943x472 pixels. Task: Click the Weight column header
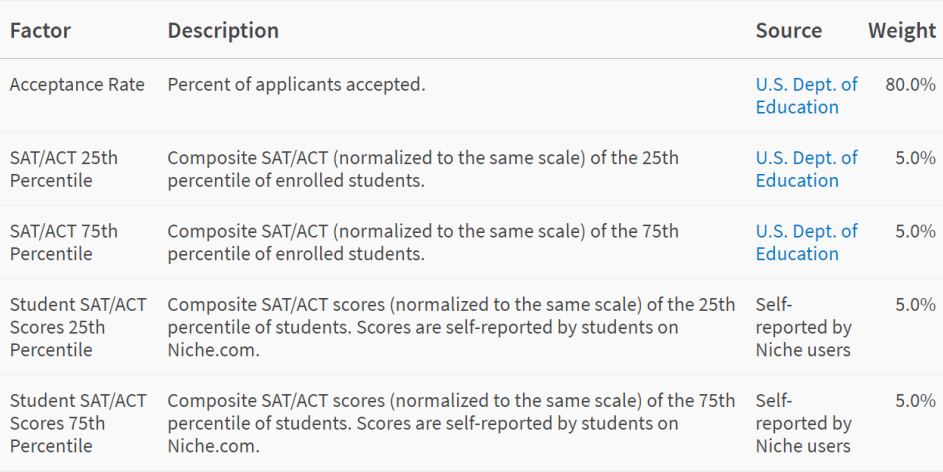pos(901,31)
